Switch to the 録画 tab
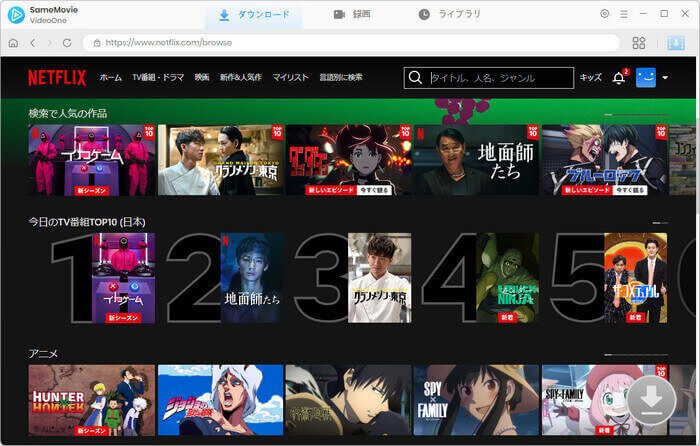The height and width of the screenshot is (446, 700). pyautogui.click(x=352, y=15)
